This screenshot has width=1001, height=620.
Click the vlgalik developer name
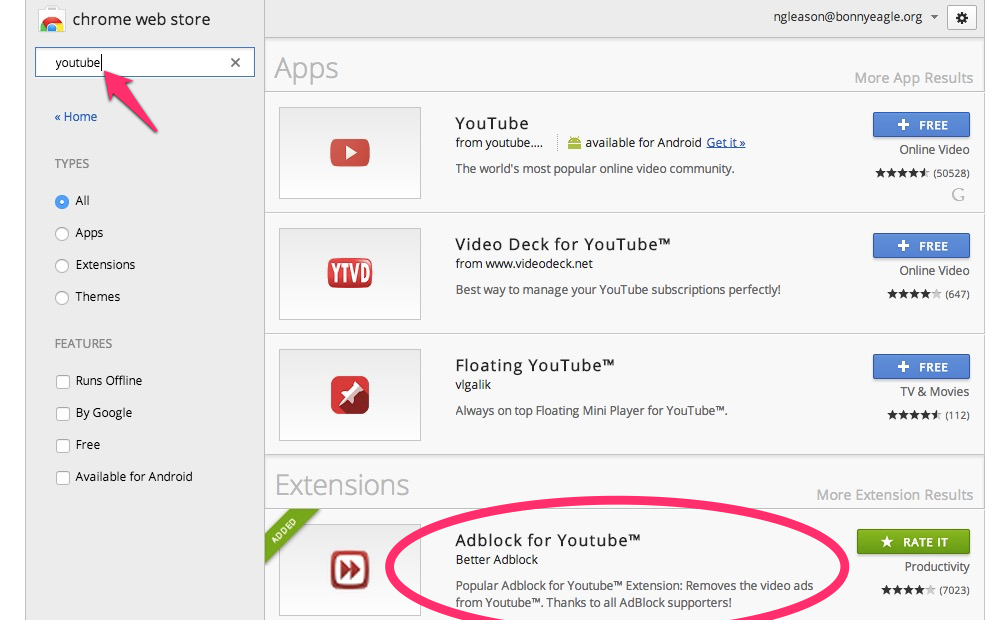[473, 385]
